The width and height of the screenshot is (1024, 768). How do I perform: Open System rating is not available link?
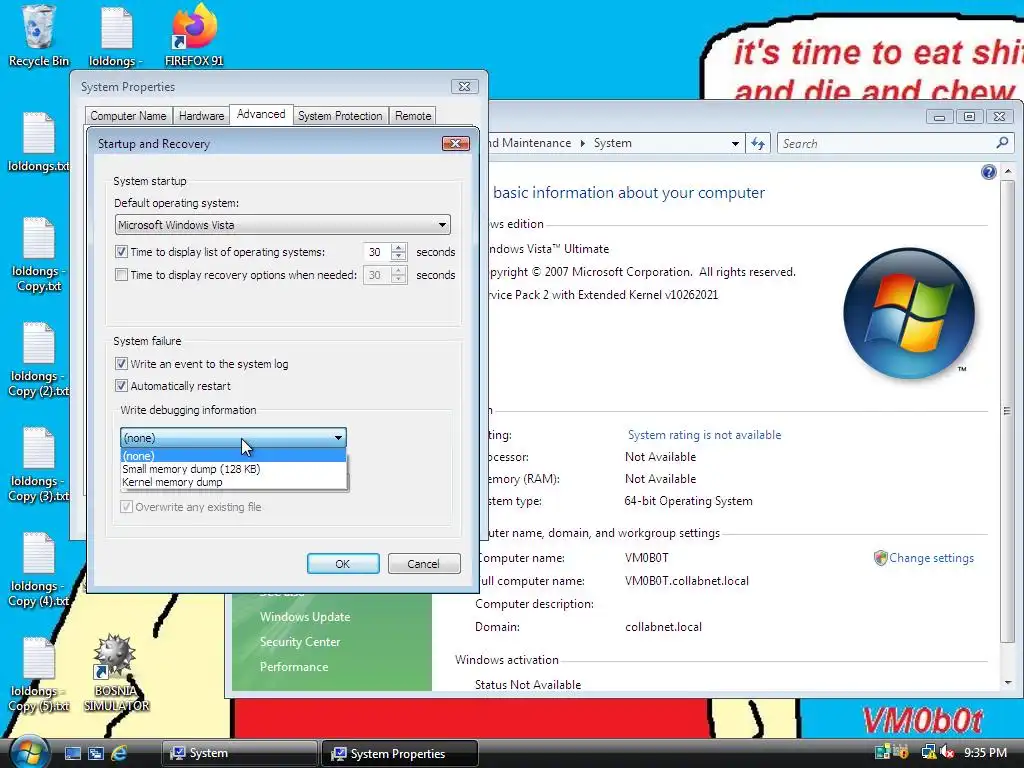(x=704, y=435)
